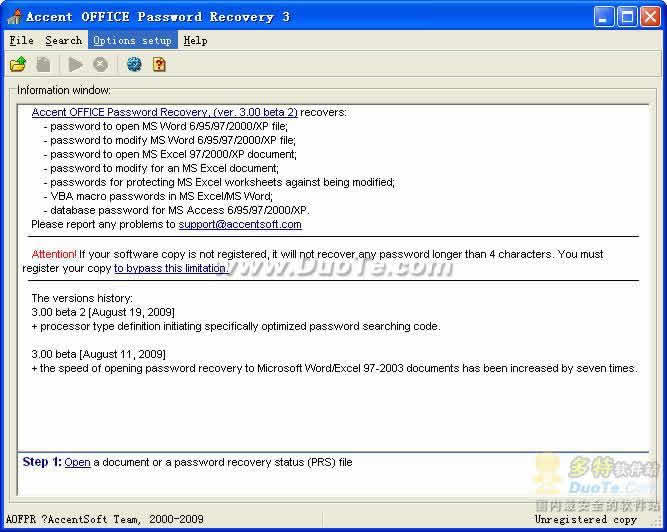The height and width of the screenshot is (532, 667).
Task: Click 'database password for MS Access' line
Action: (x=177, y=210)
